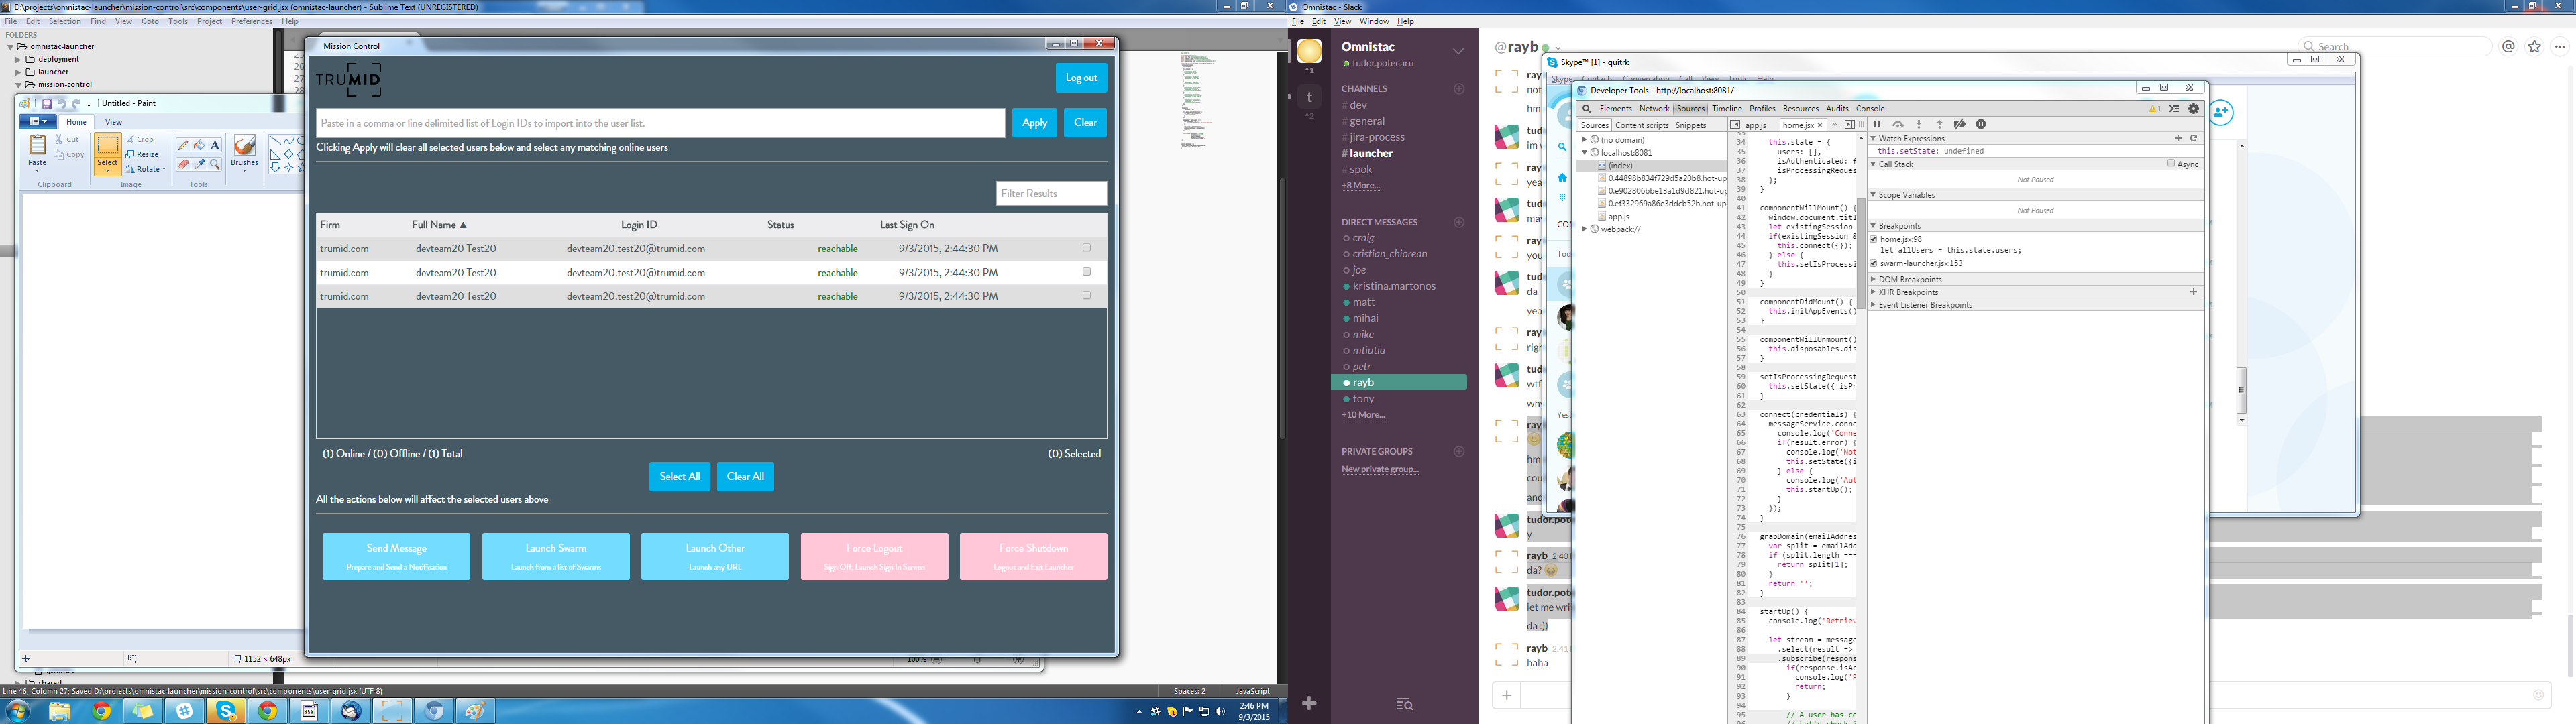Screen dimensions: 2576x724
Task: Click the Launch Swarm button
Action: click(x=556, y=556)
